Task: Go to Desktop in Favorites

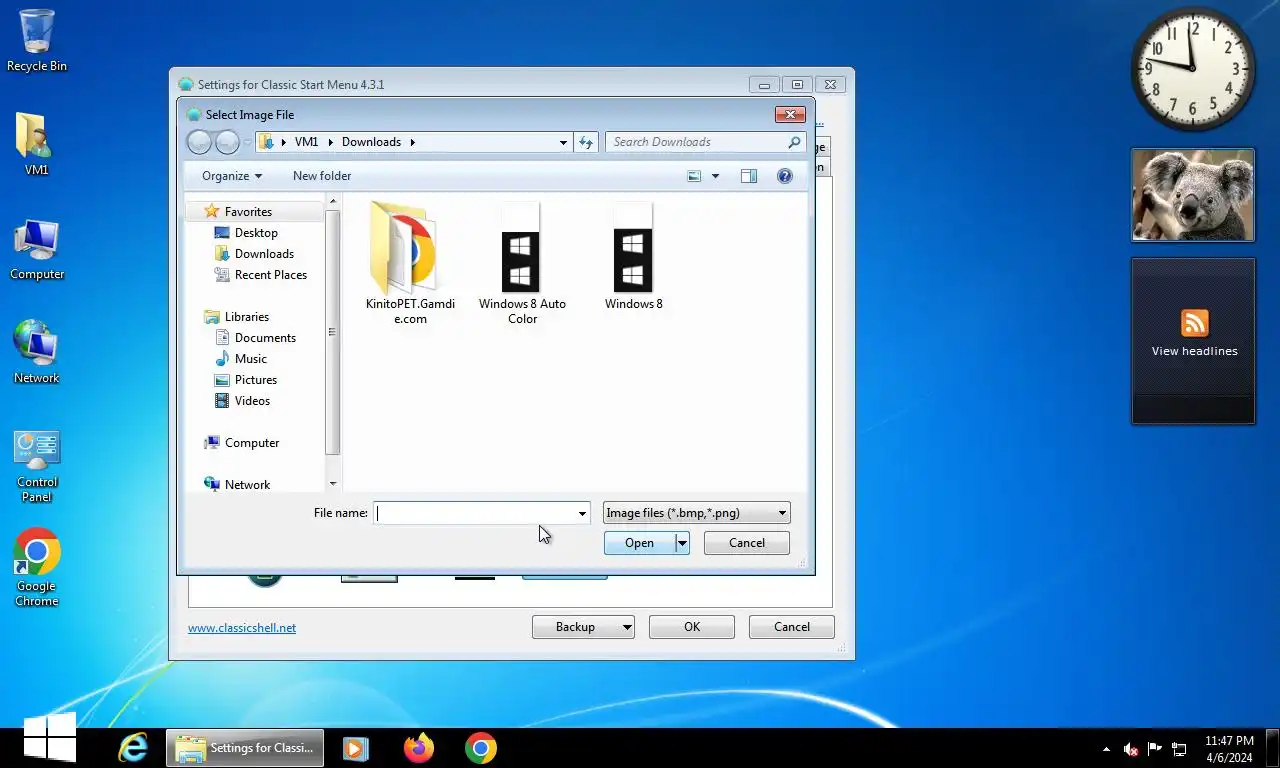Action: [256, 232]
